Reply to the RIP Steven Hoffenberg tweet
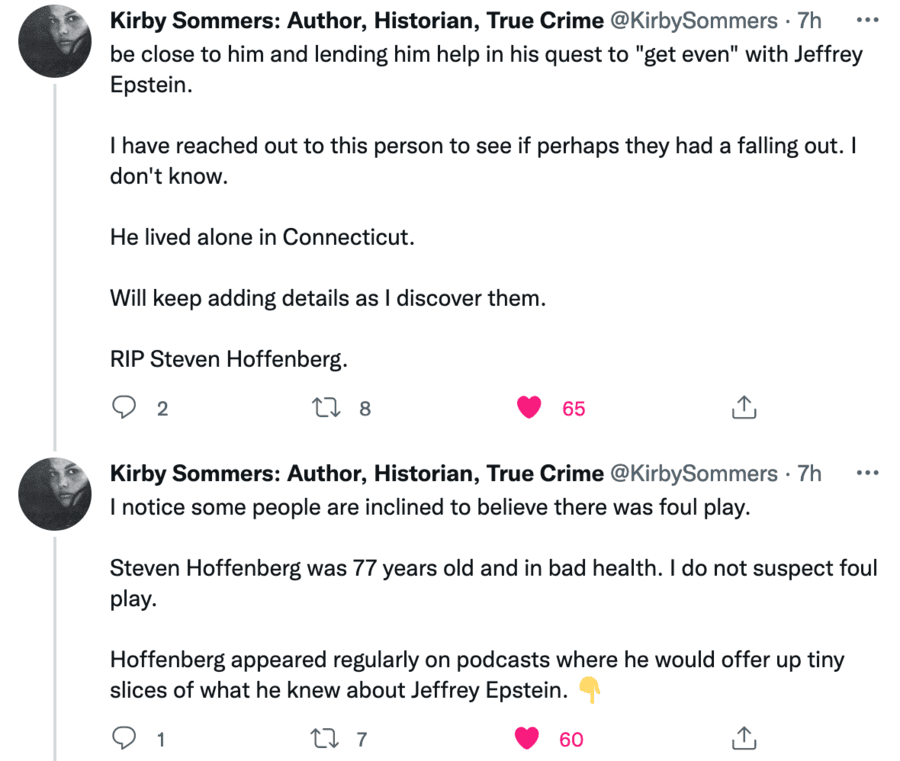Viewport: 900px width, 761px height. click(x=124, y=408)
